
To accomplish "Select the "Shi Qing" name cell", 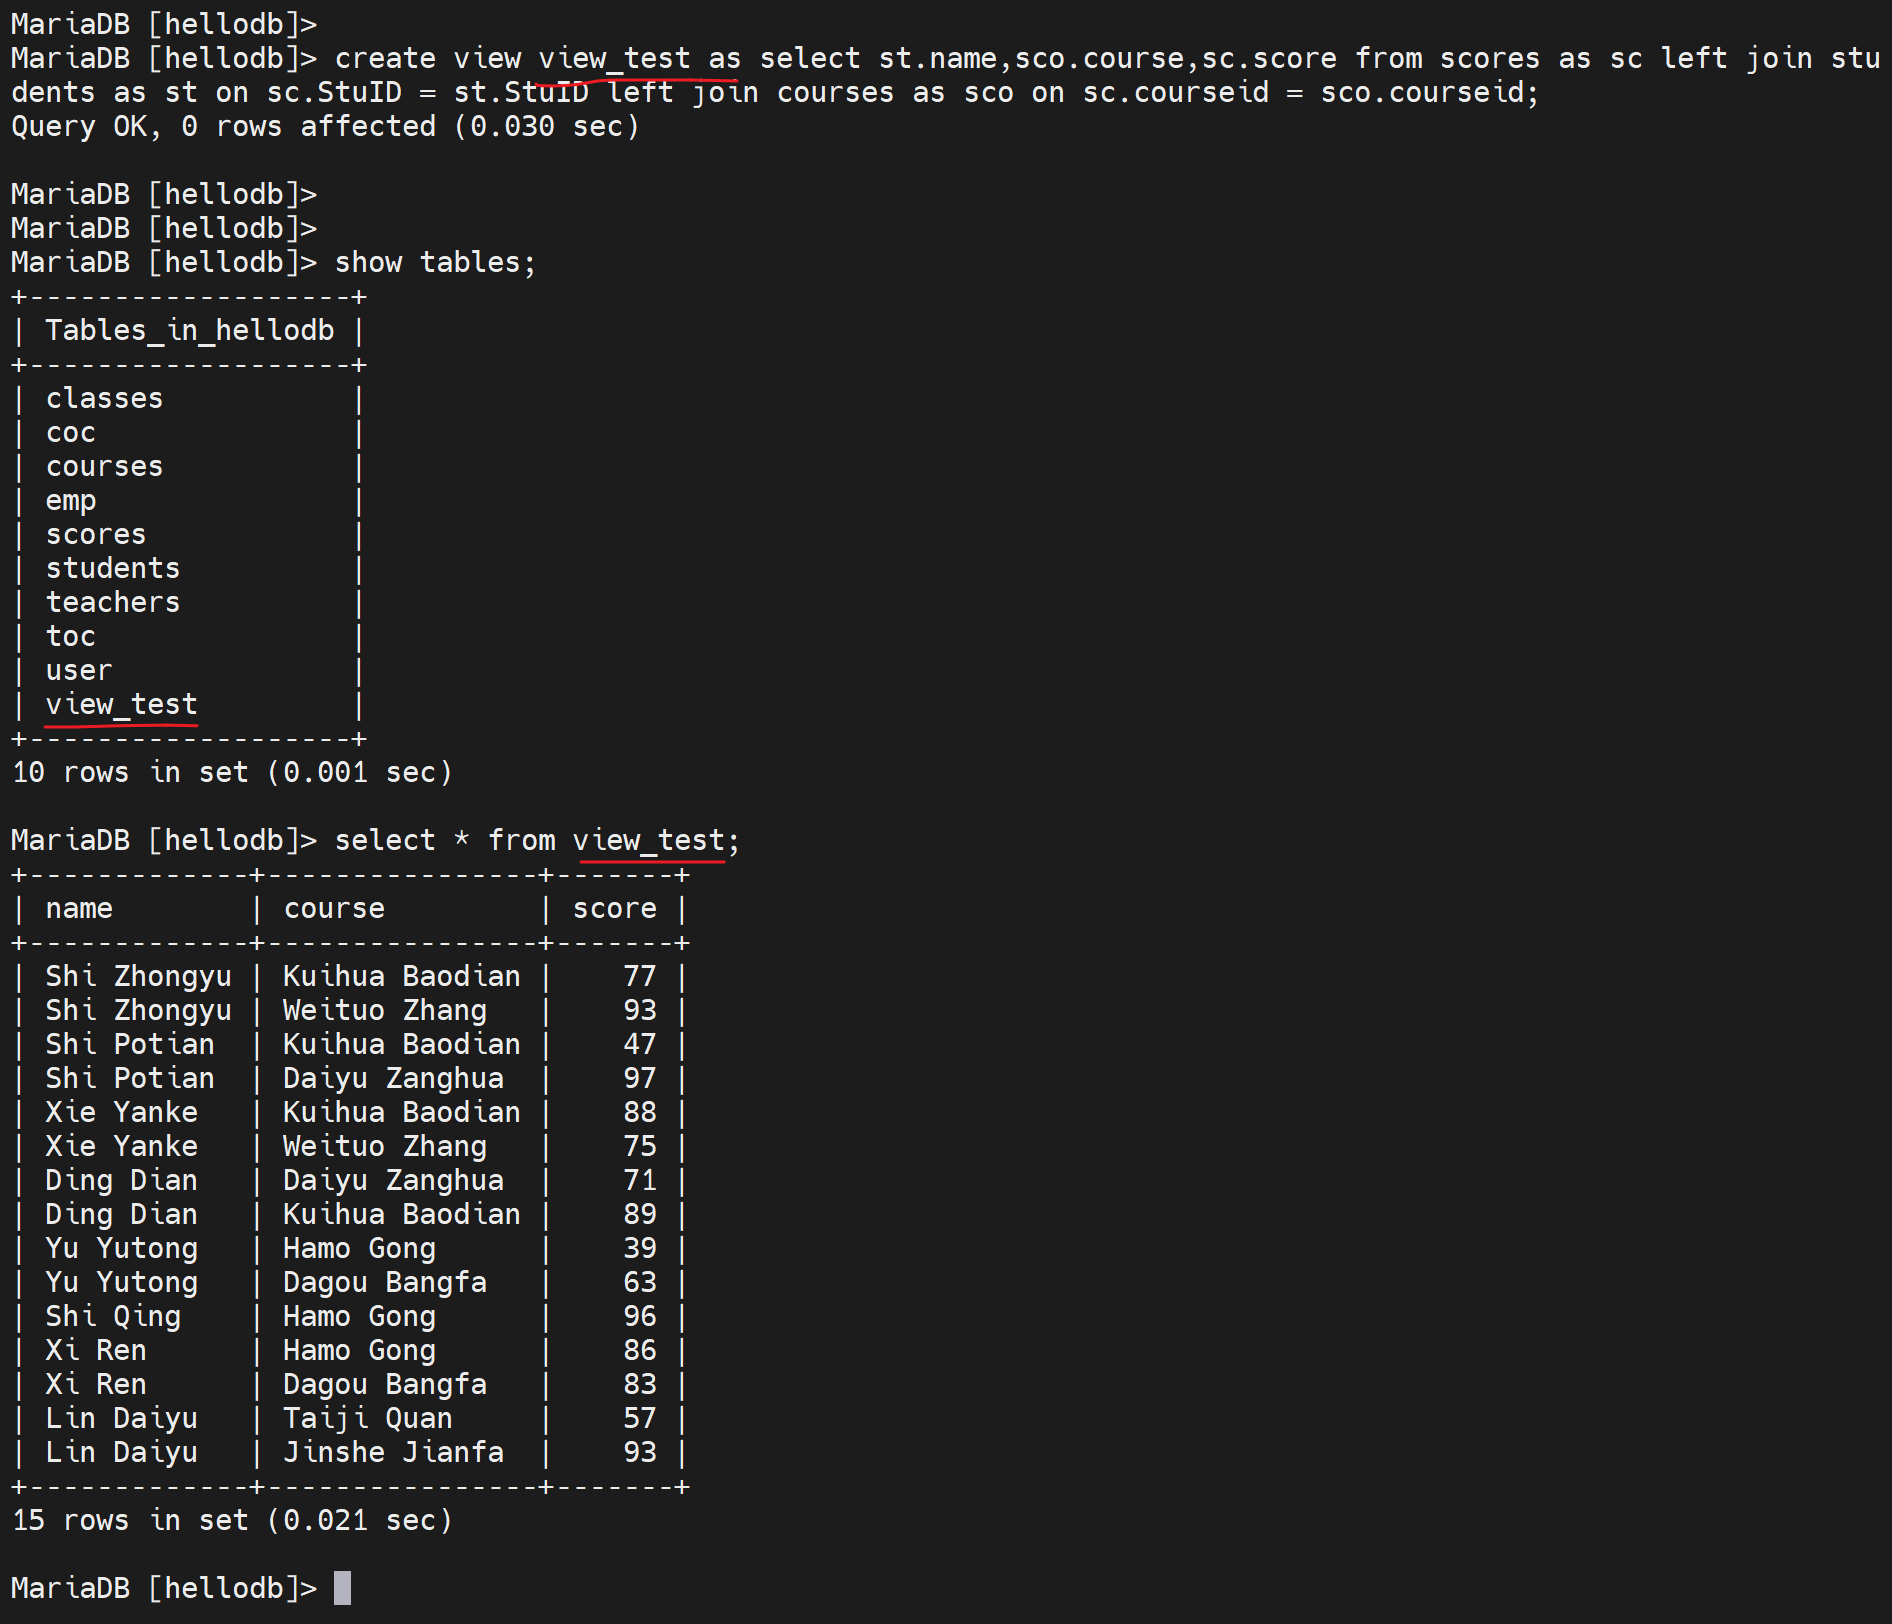I will (x=112, y=1317).
